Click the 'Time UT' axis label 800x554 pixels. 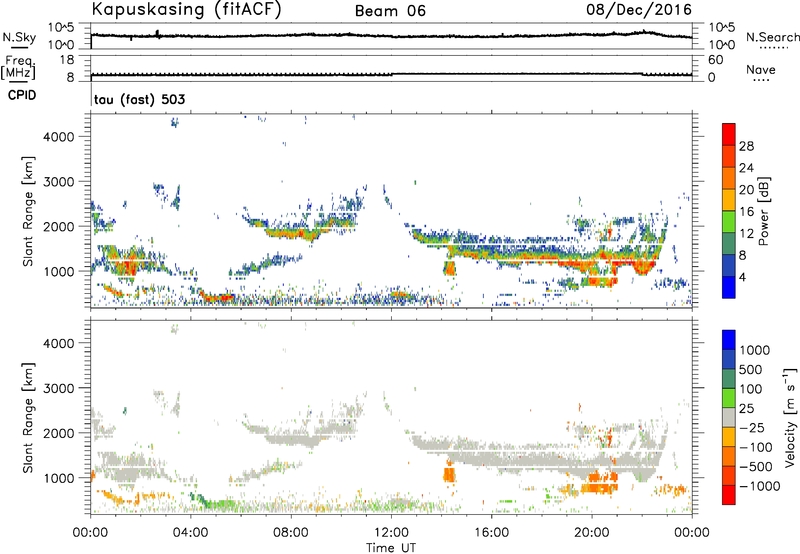point(391,548)
